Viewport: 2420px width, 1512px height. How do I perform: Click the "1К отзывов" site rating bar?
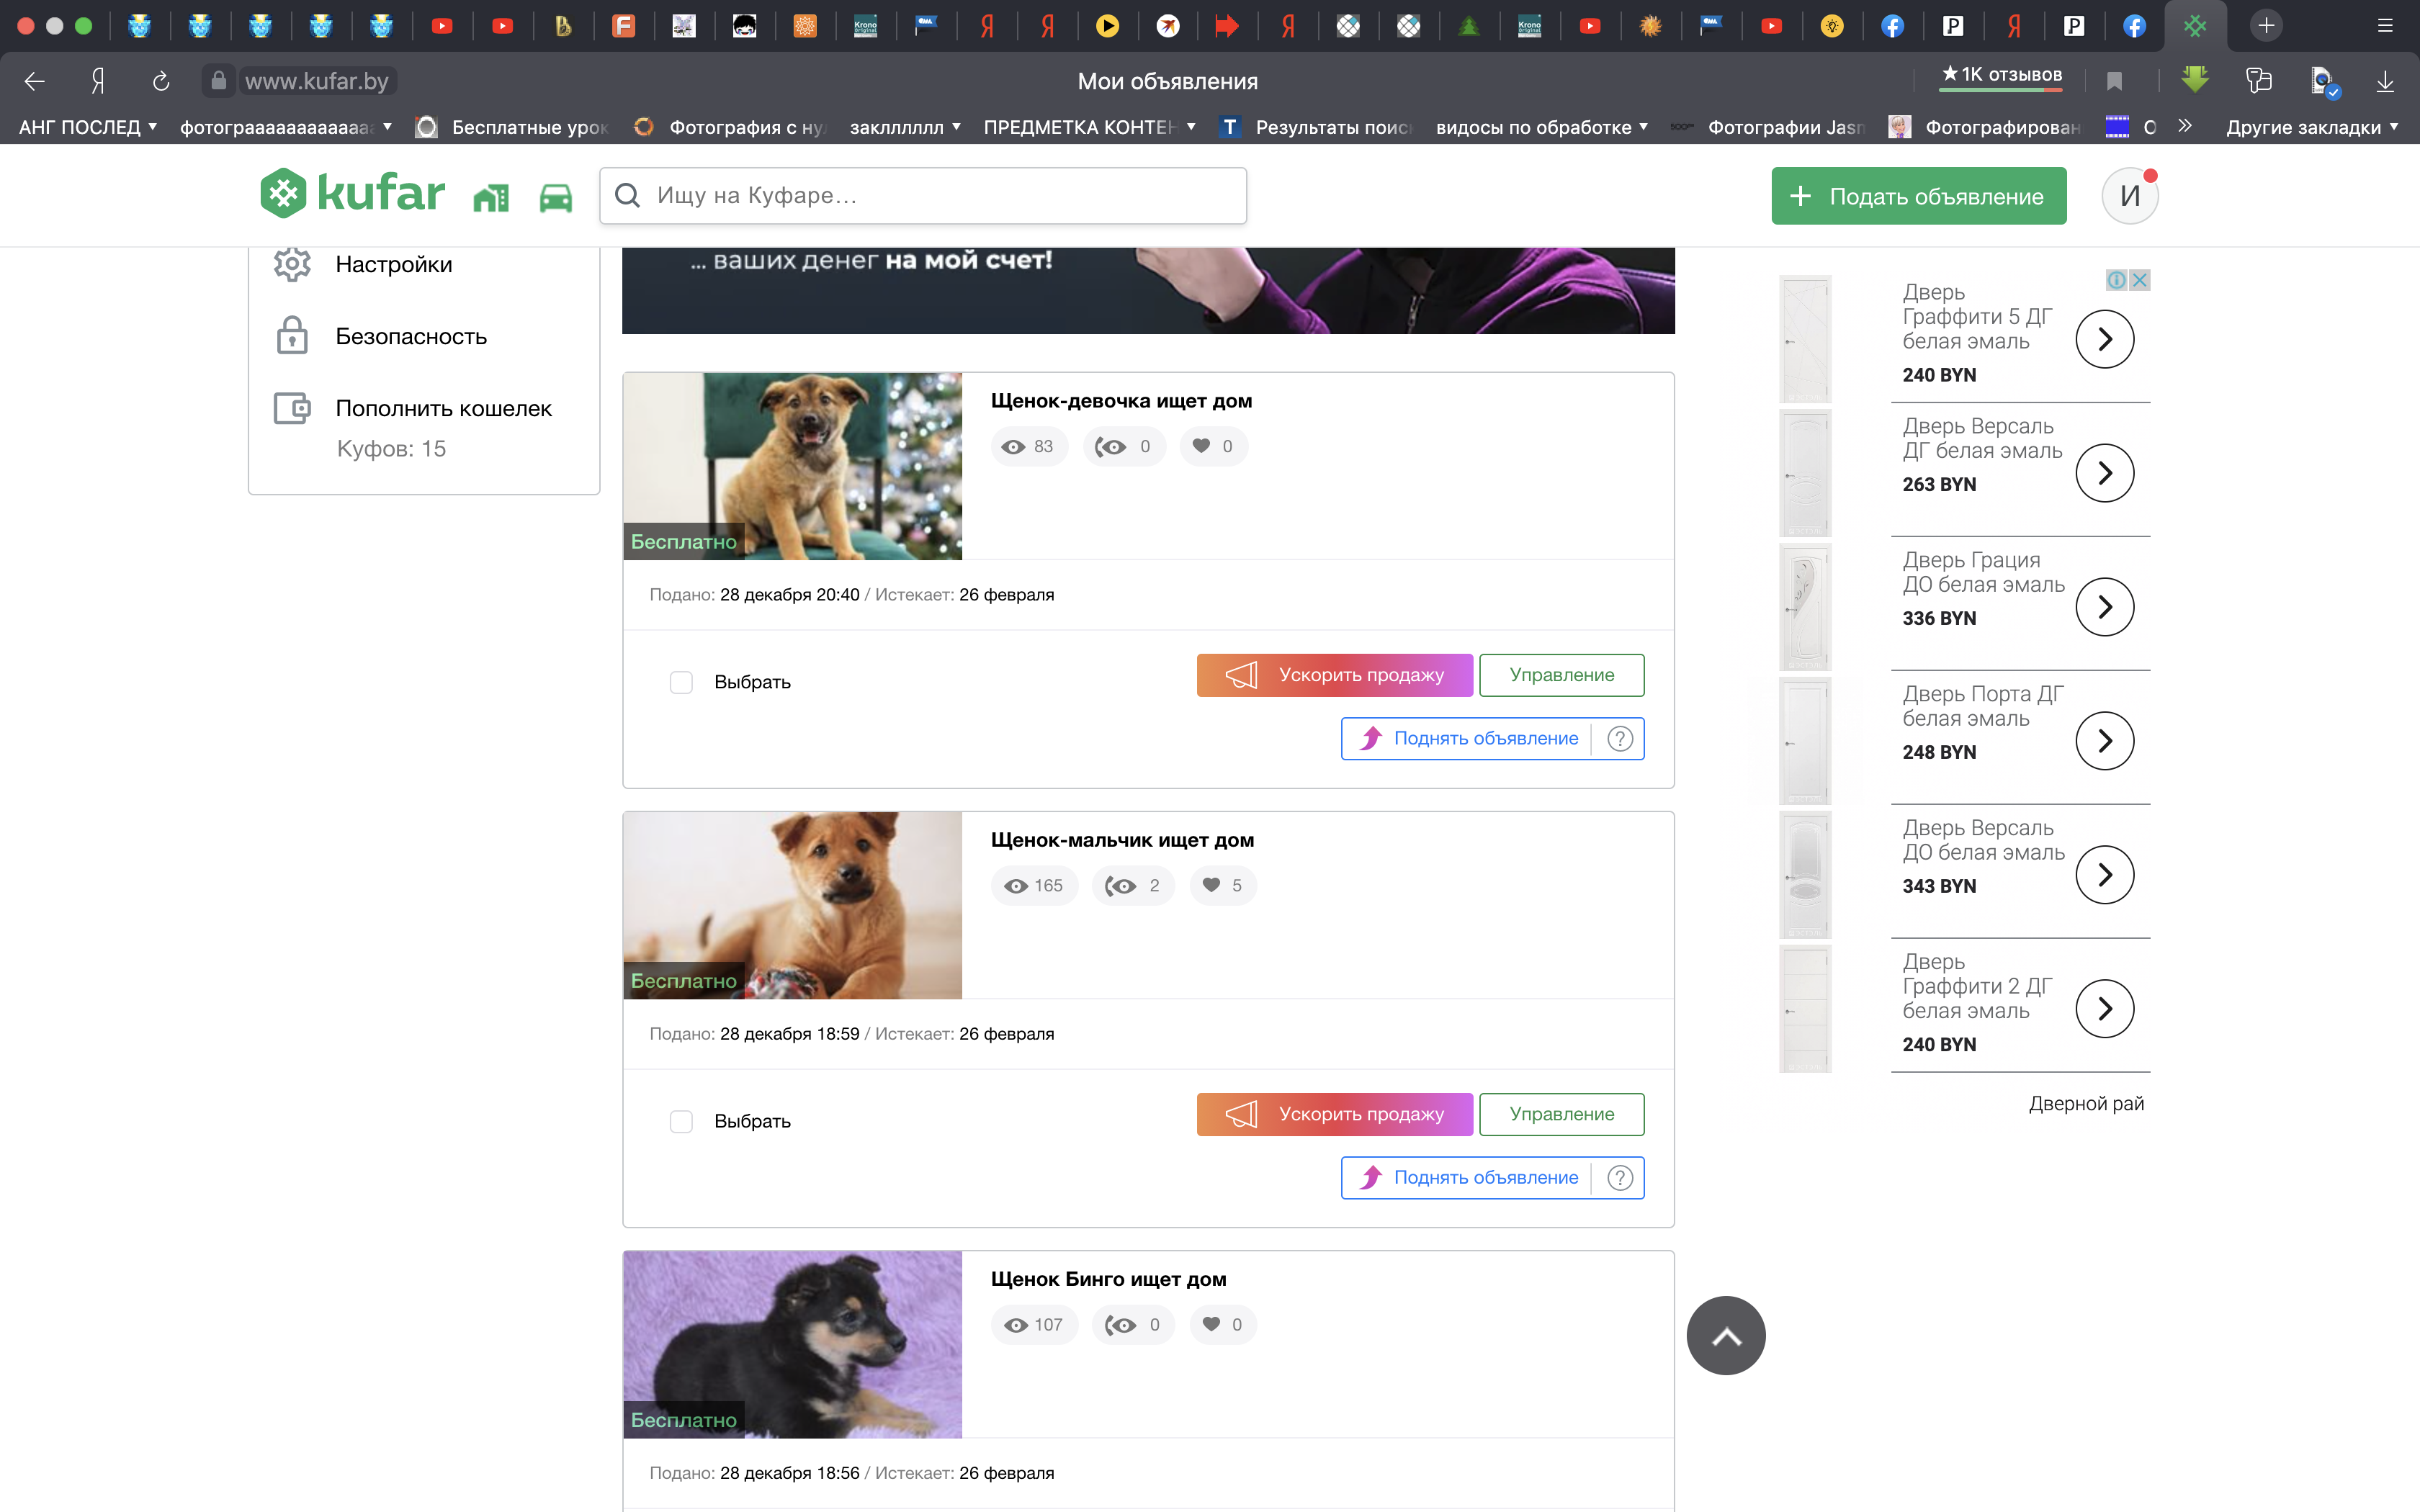pos(2000,76)
